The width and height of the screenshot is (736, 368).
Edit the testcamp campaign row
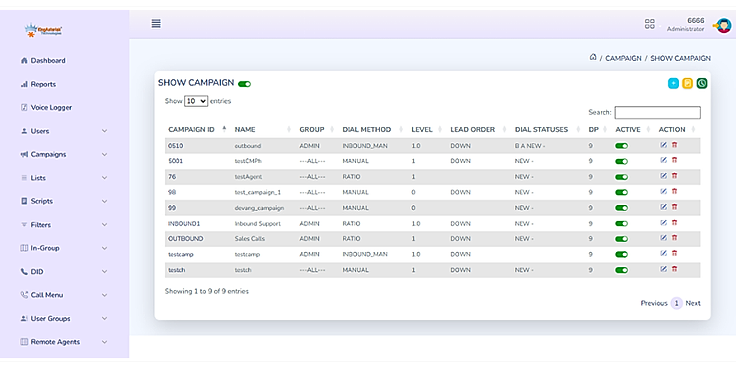[x=663, y=253]
